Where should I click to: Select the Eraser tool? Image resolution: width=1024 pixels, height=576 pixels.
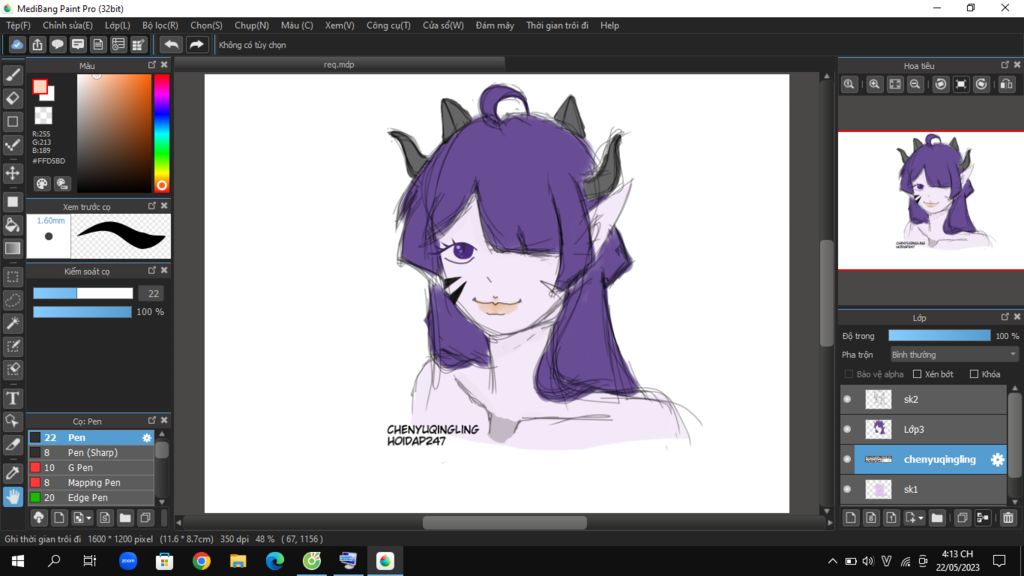[x=13, y=98]
